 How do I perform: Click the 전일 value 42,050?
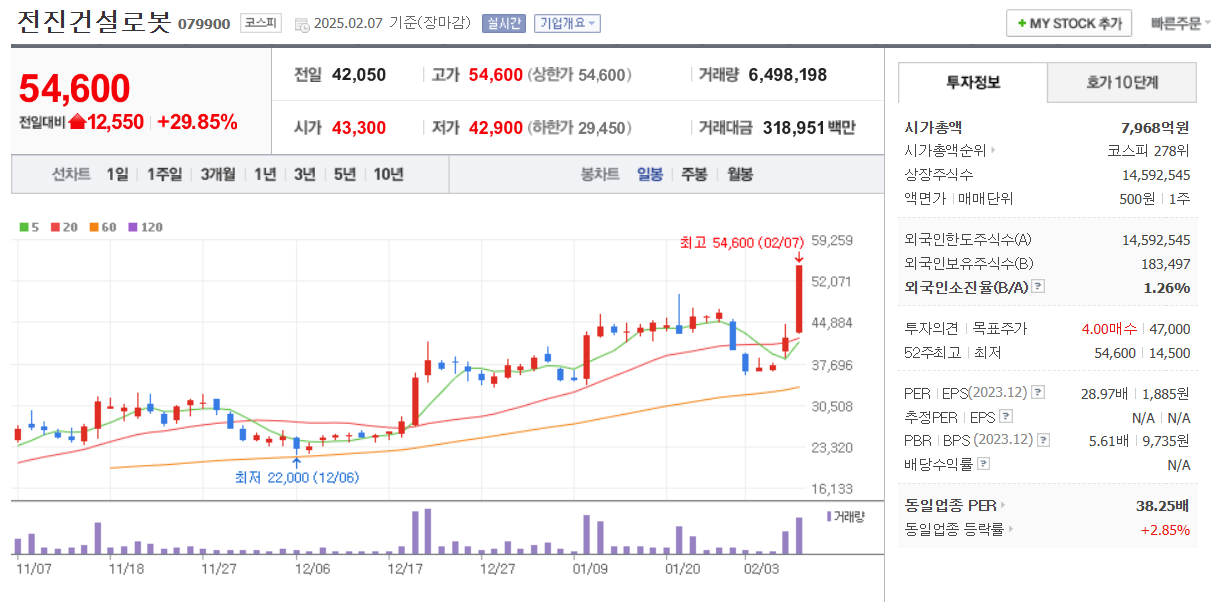point(359,75)
